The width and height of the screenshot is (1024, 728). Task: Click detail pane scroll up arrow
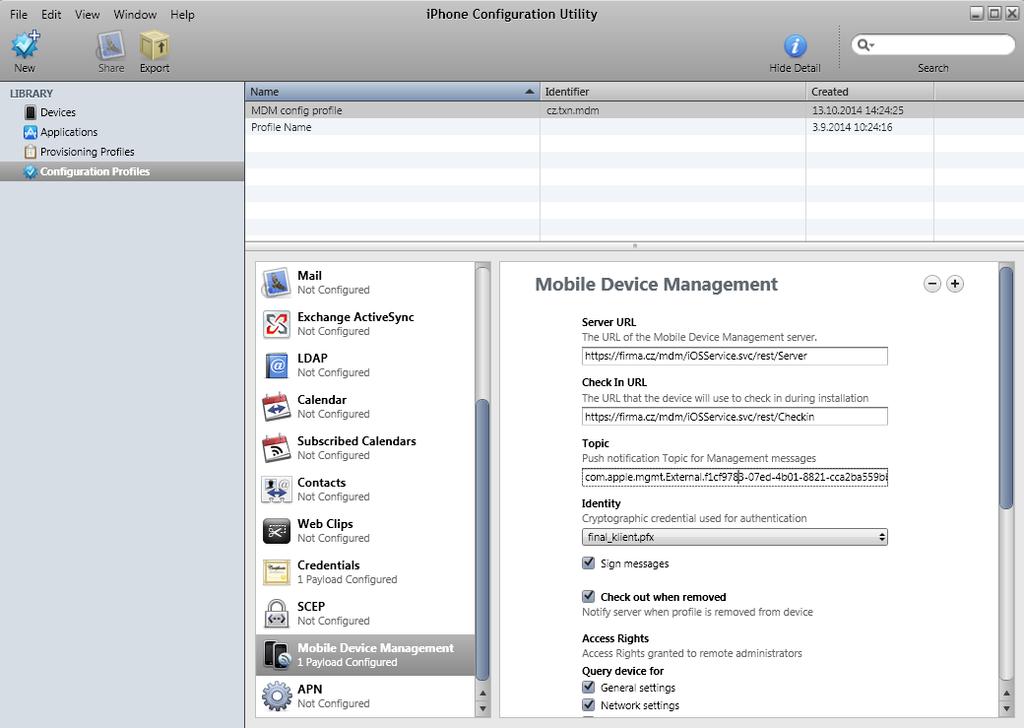coord(1006,693)
